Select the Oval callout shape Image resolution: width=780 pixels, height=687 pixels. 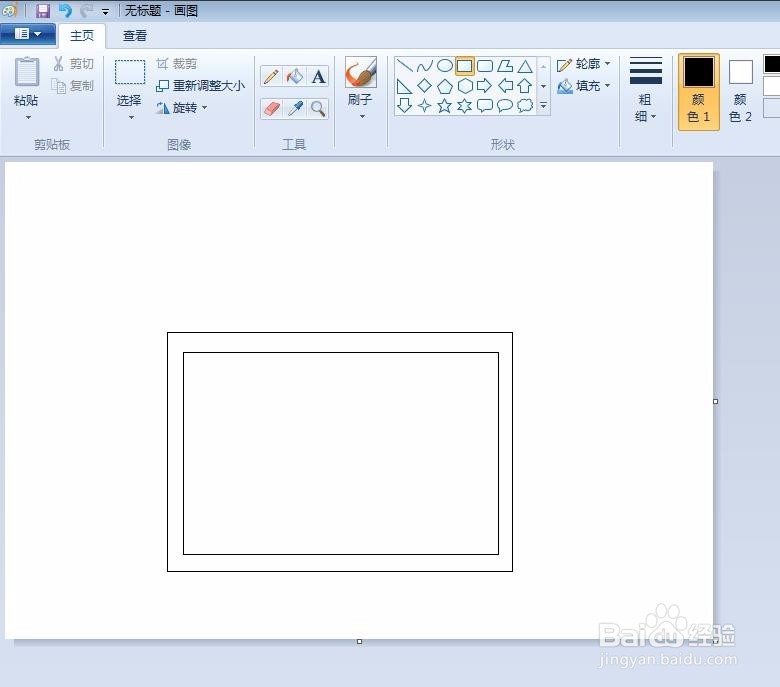(505, 105)
